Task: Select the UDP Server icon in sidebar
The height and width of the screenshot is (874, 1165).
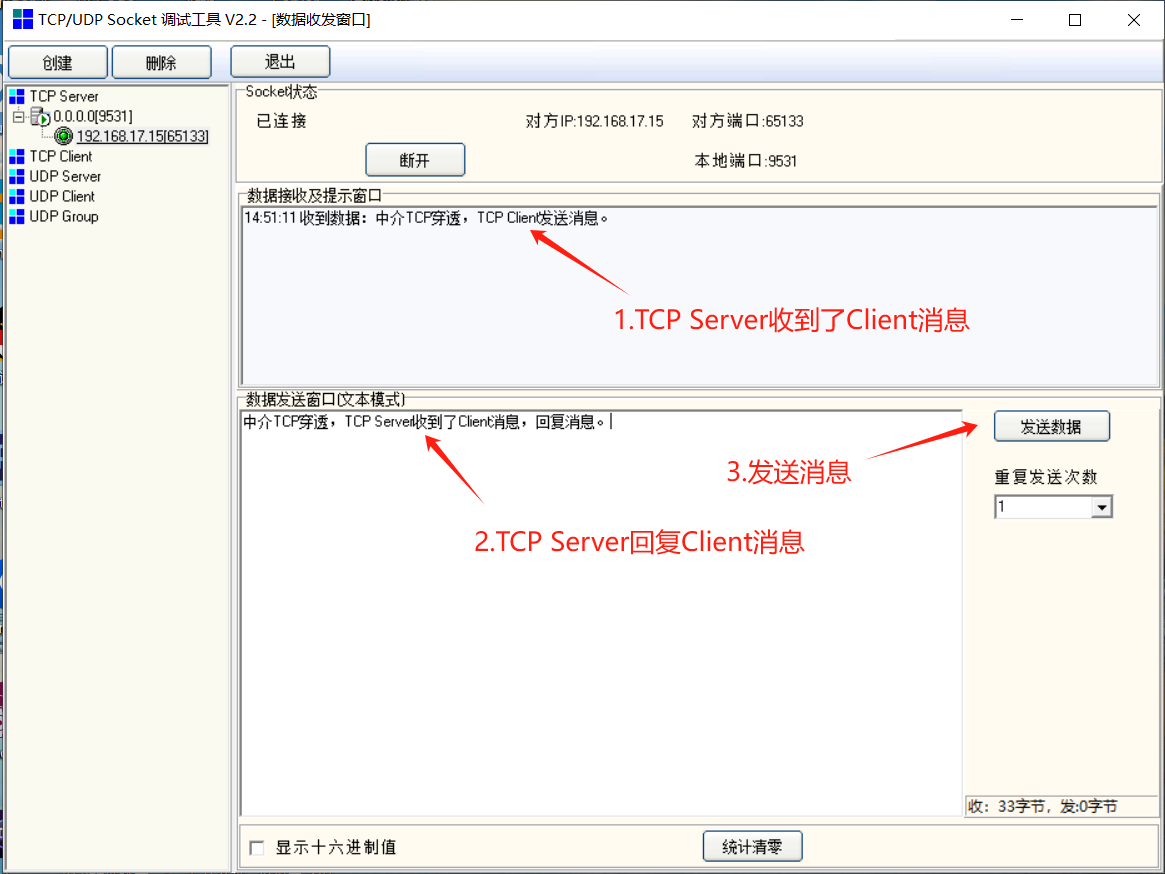Action: pos(16,176)
